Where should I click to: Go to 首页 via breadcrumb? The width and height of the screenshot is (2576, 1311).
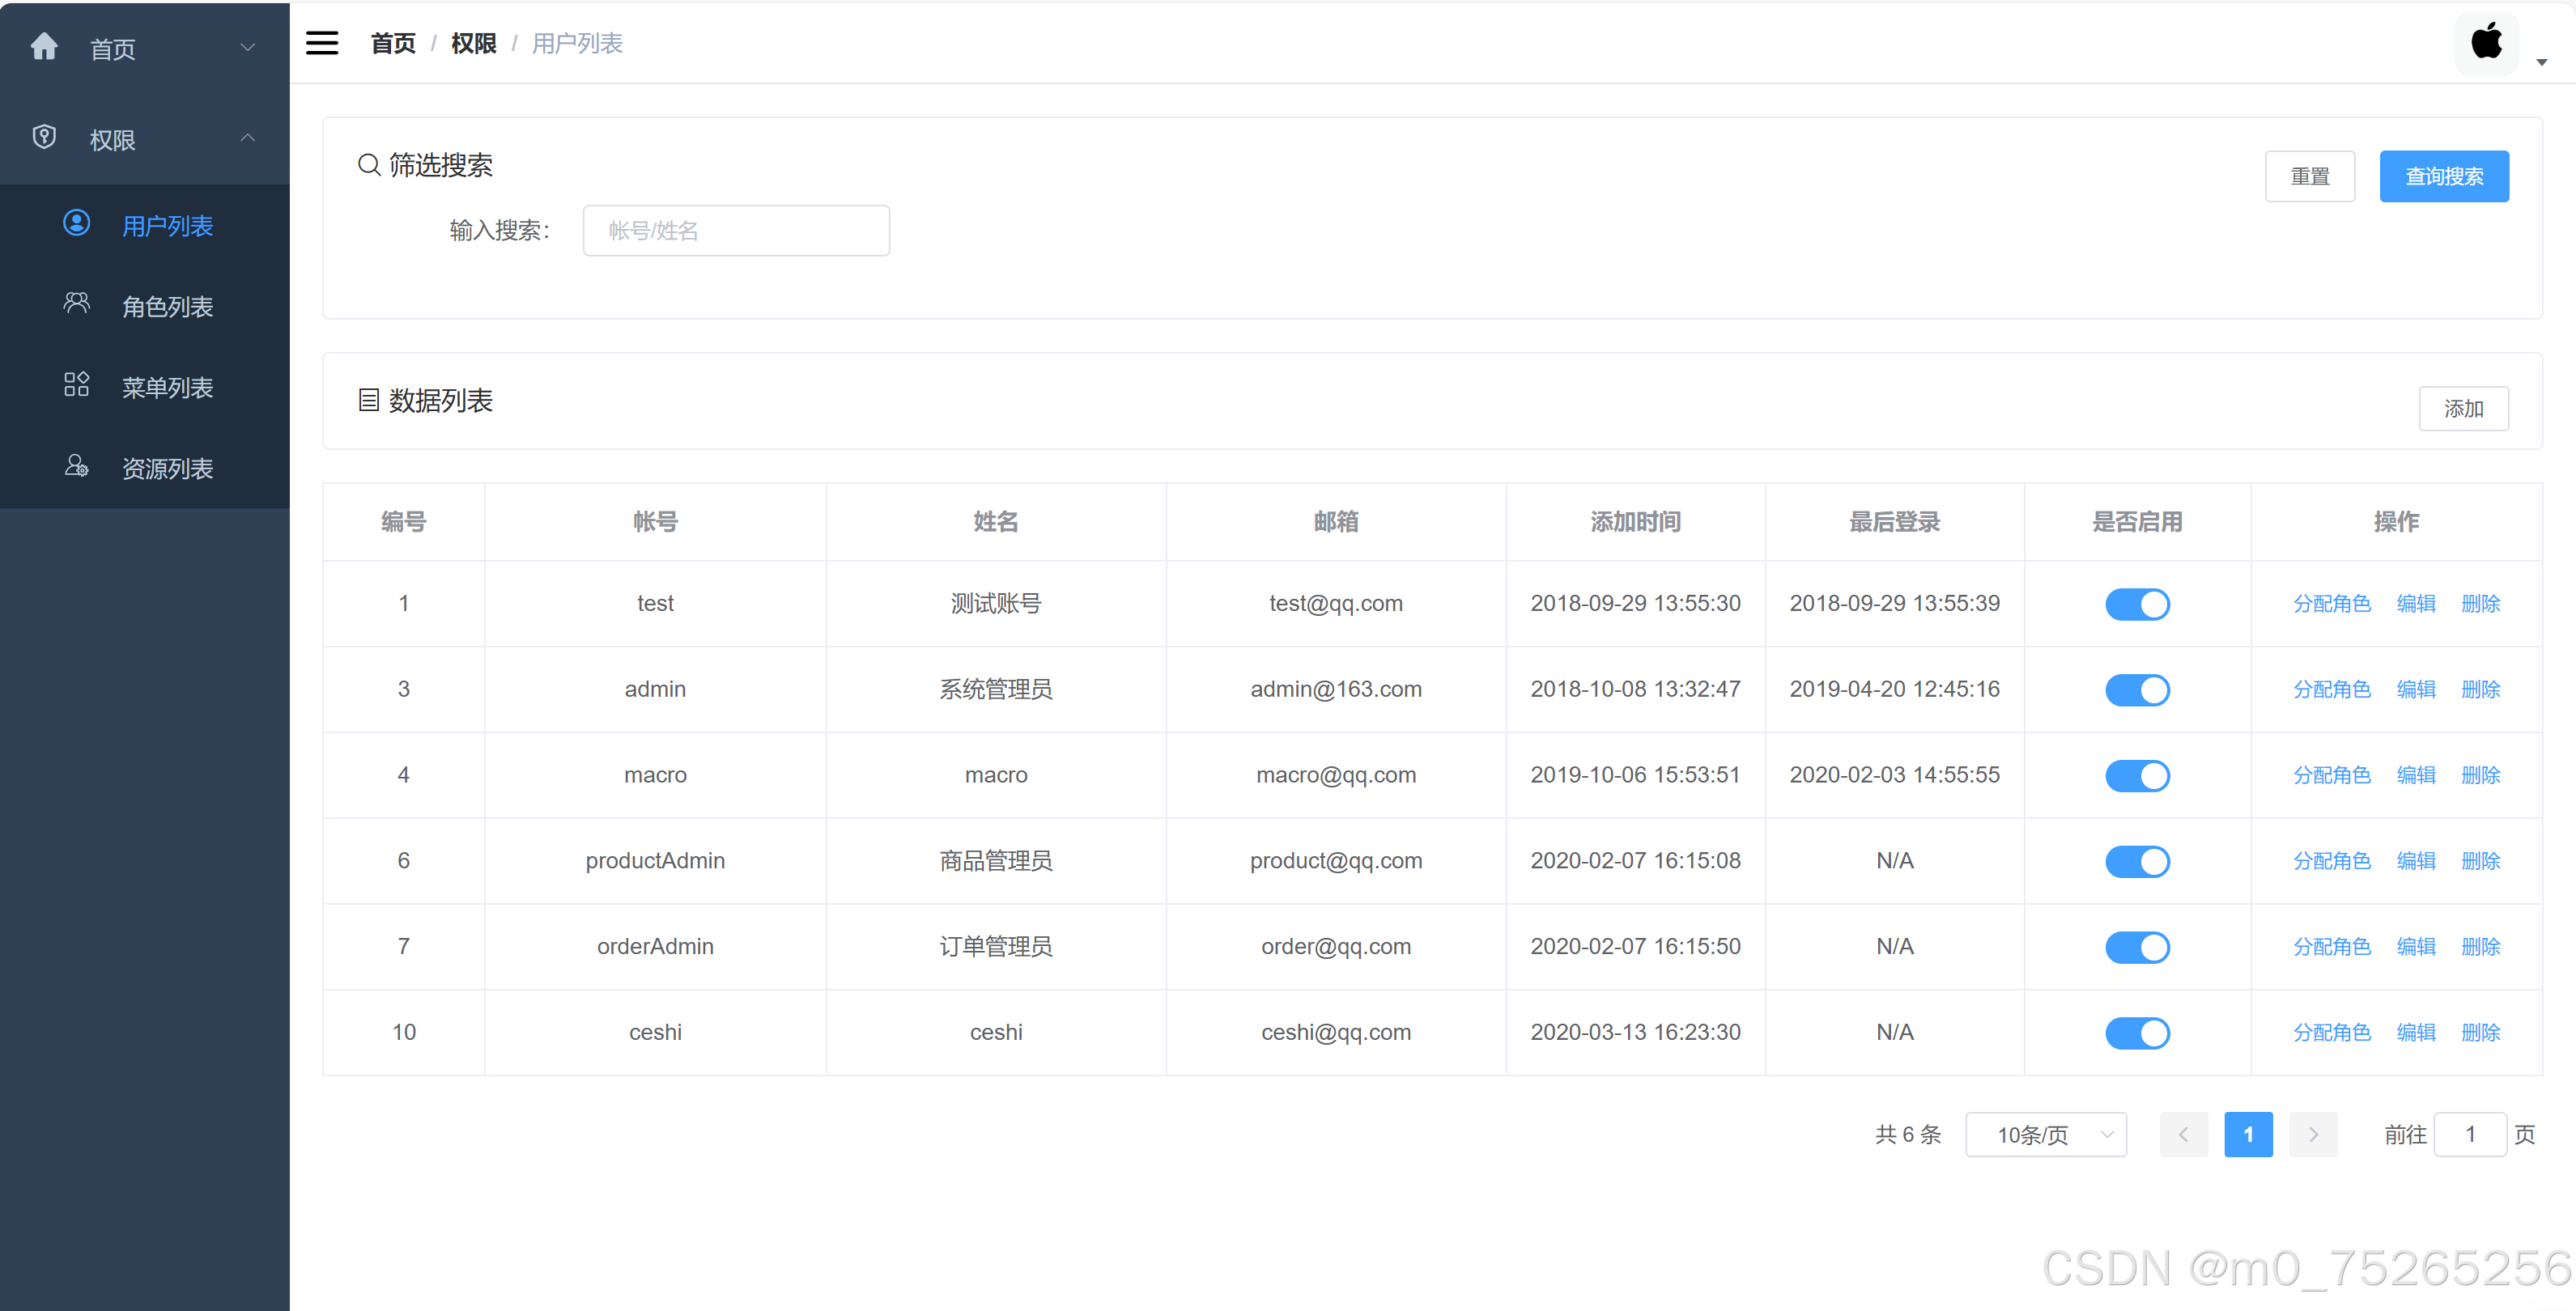[392, 42]
